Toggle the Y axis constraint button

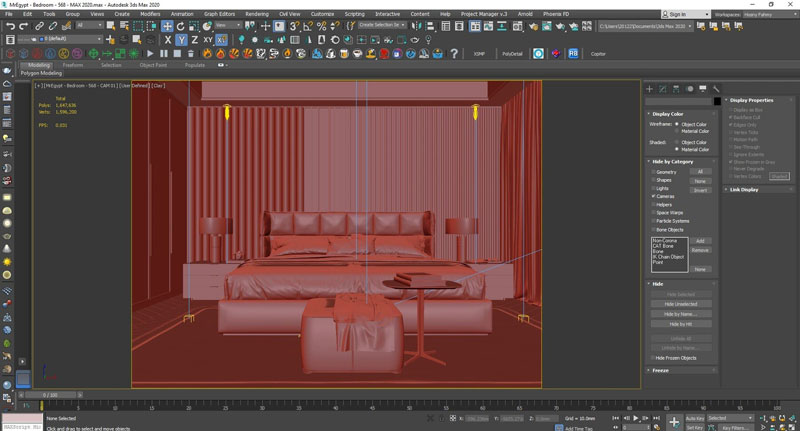(x=181, y=40)
